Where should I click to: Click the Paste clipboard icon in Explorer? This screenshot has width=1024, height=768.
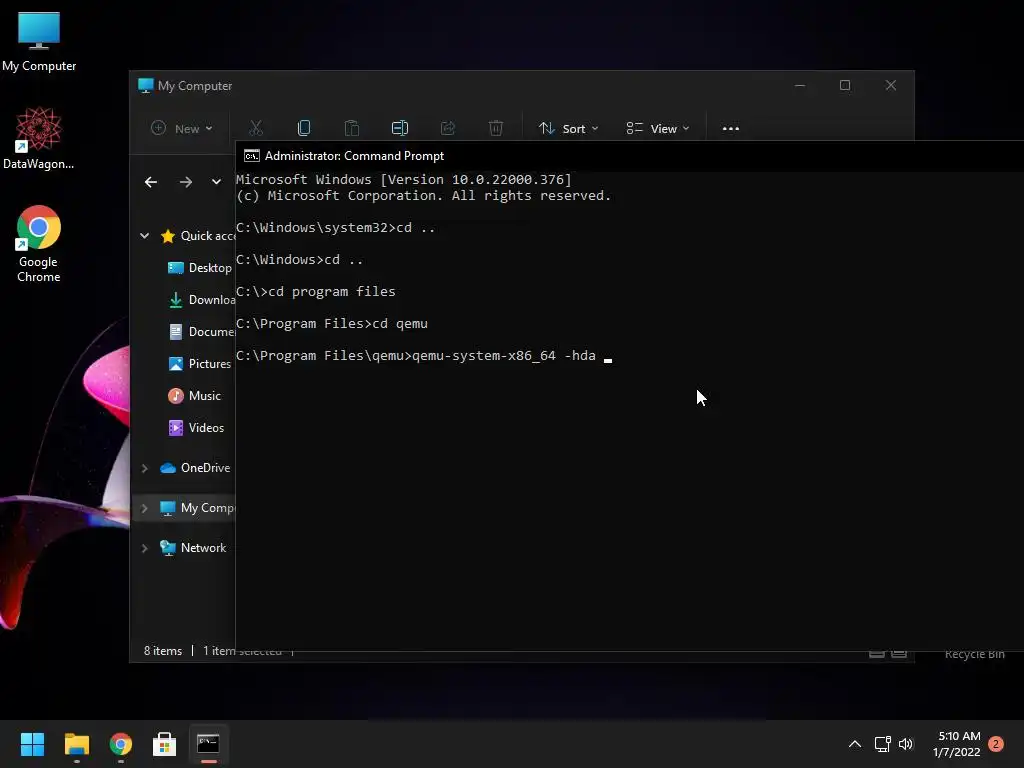click(x=352, y=128)
